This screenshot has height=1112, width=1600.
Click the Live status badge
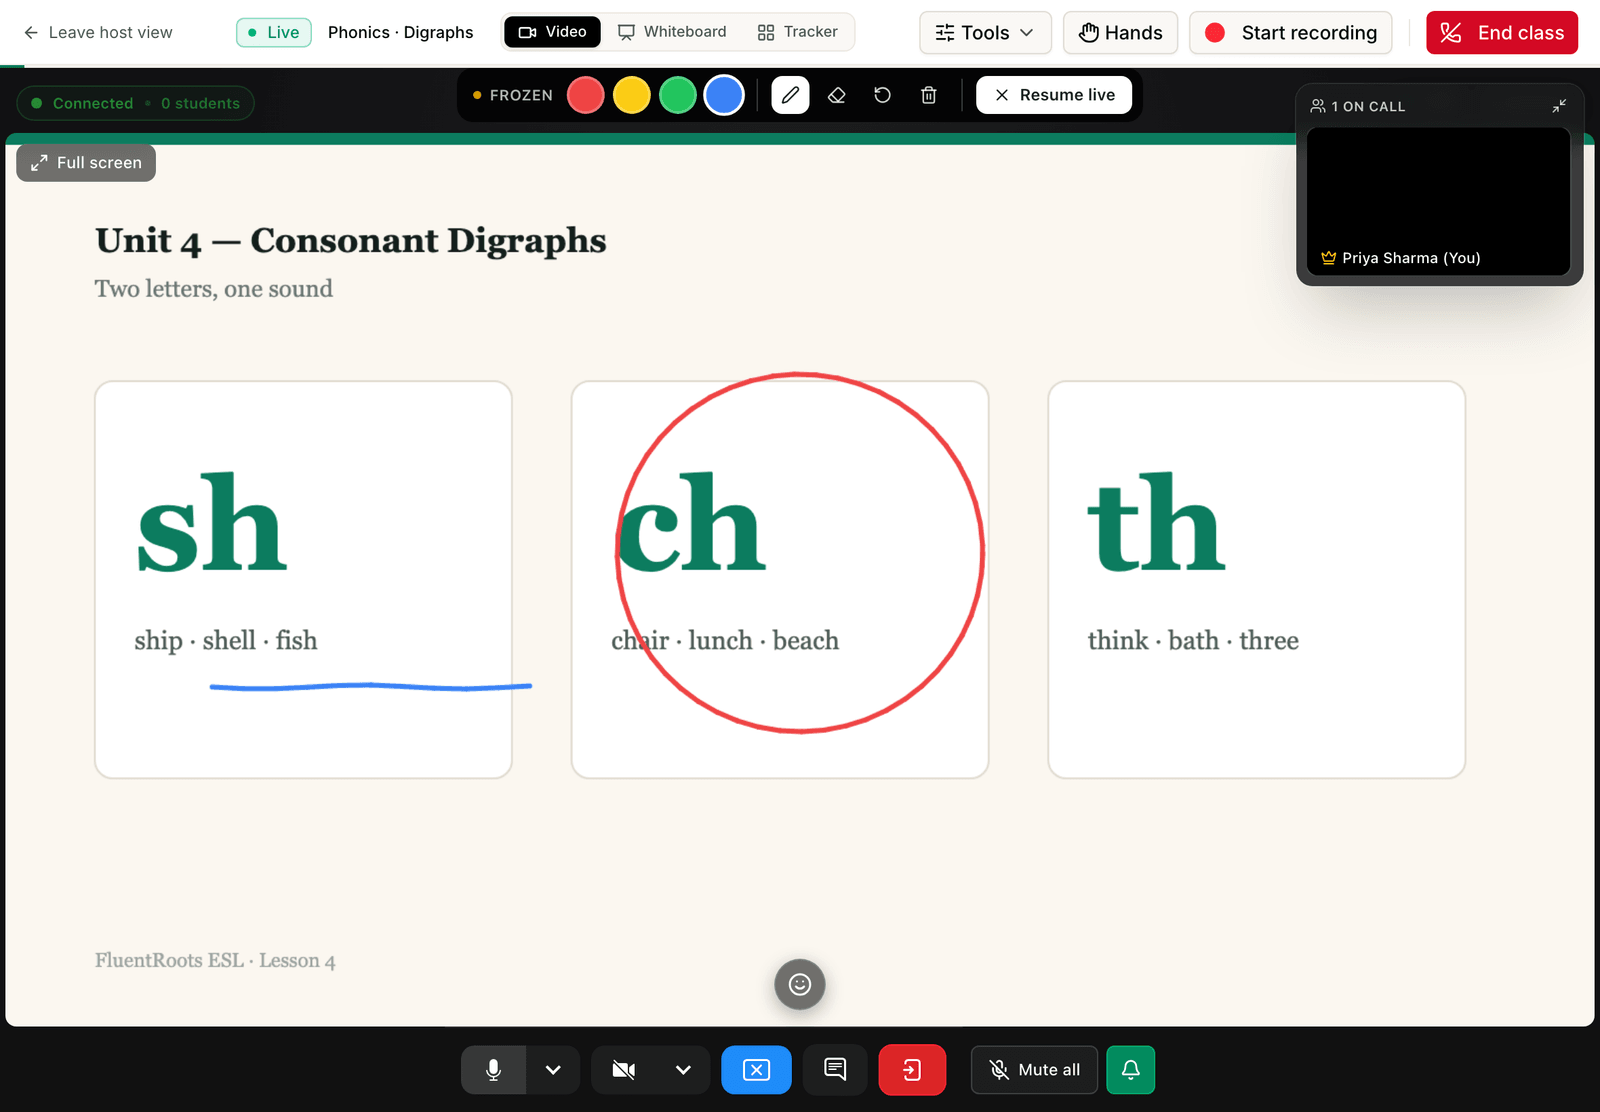coord(274,33)
